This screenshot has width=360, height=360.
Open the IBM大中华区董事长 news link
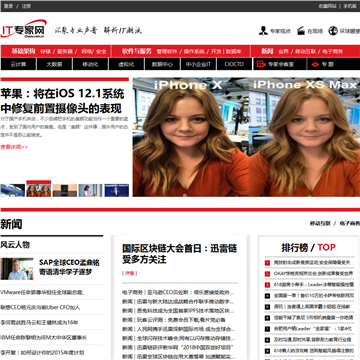pos(44,337)
